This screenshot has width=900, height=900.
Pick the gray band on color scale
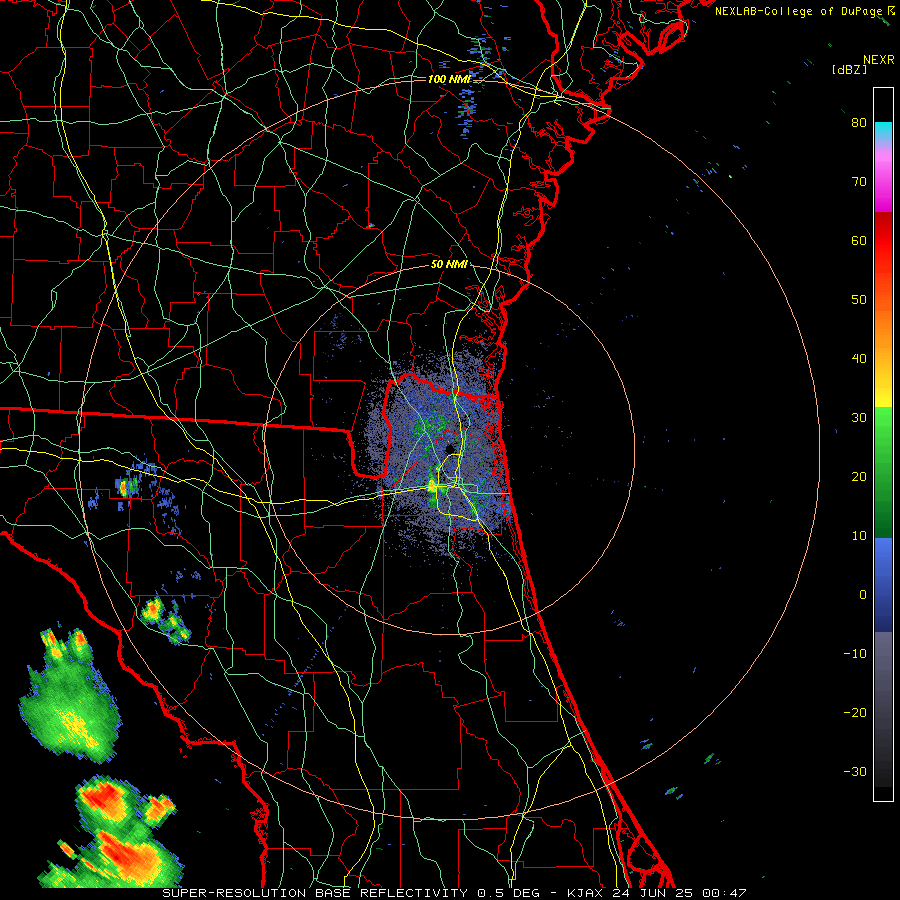pyautogui.click(x=883, y=709)
